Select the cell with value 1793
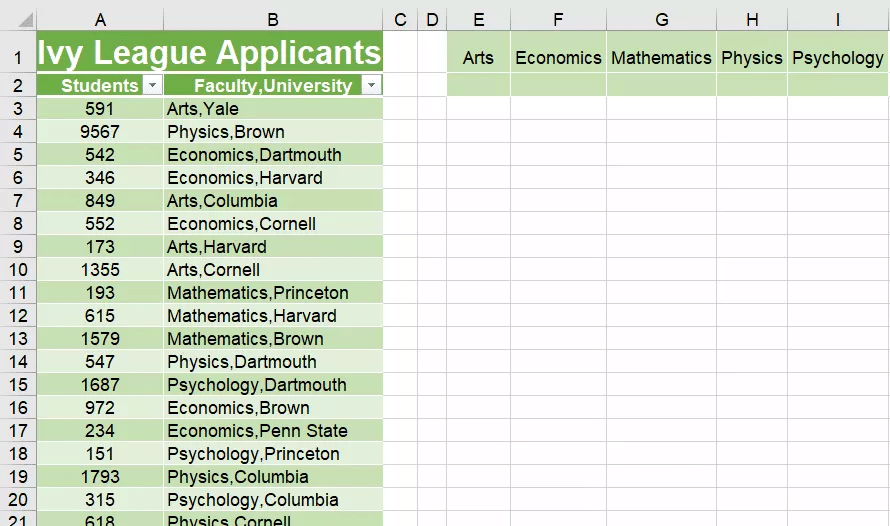 tap(100, 477)
